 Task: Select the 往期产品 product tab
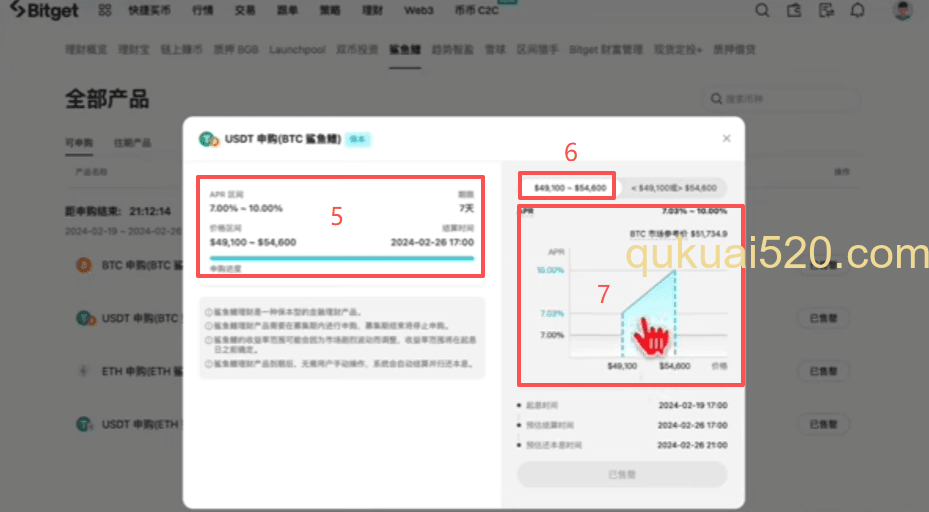tap(132, 143)
